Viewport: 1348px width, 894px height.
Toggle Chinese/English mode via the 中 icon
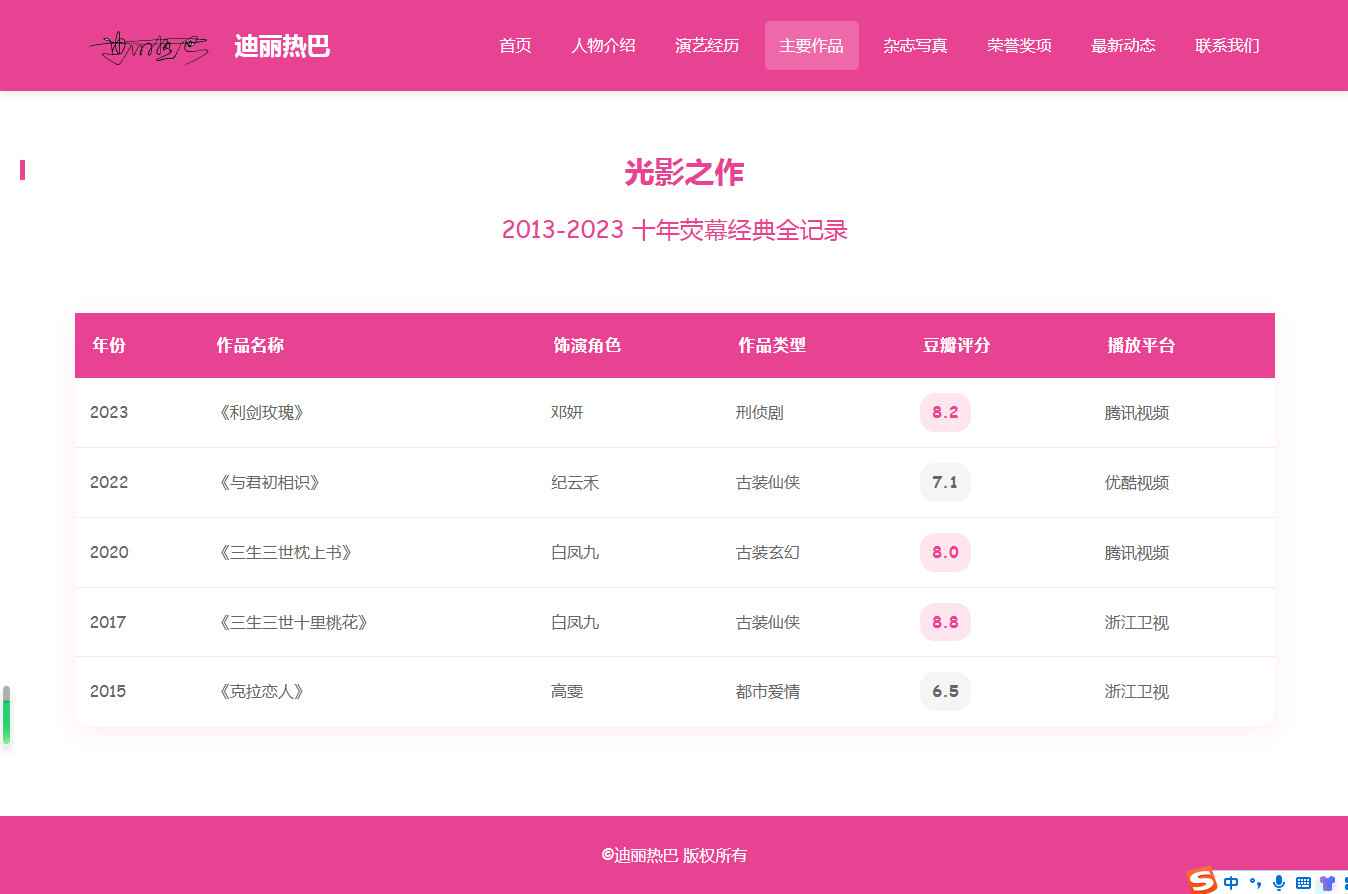tap(1231, 882)
